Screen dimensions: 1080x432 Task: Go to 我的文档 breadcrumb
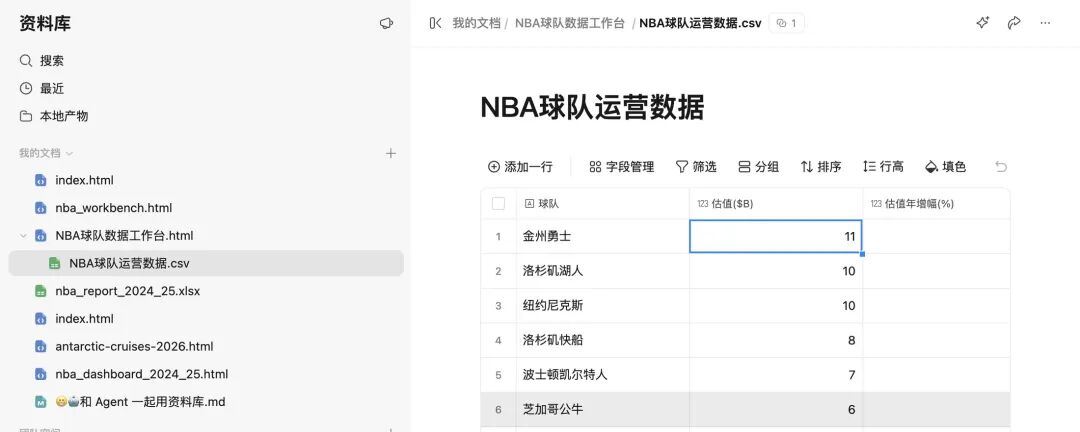point(476,23)
